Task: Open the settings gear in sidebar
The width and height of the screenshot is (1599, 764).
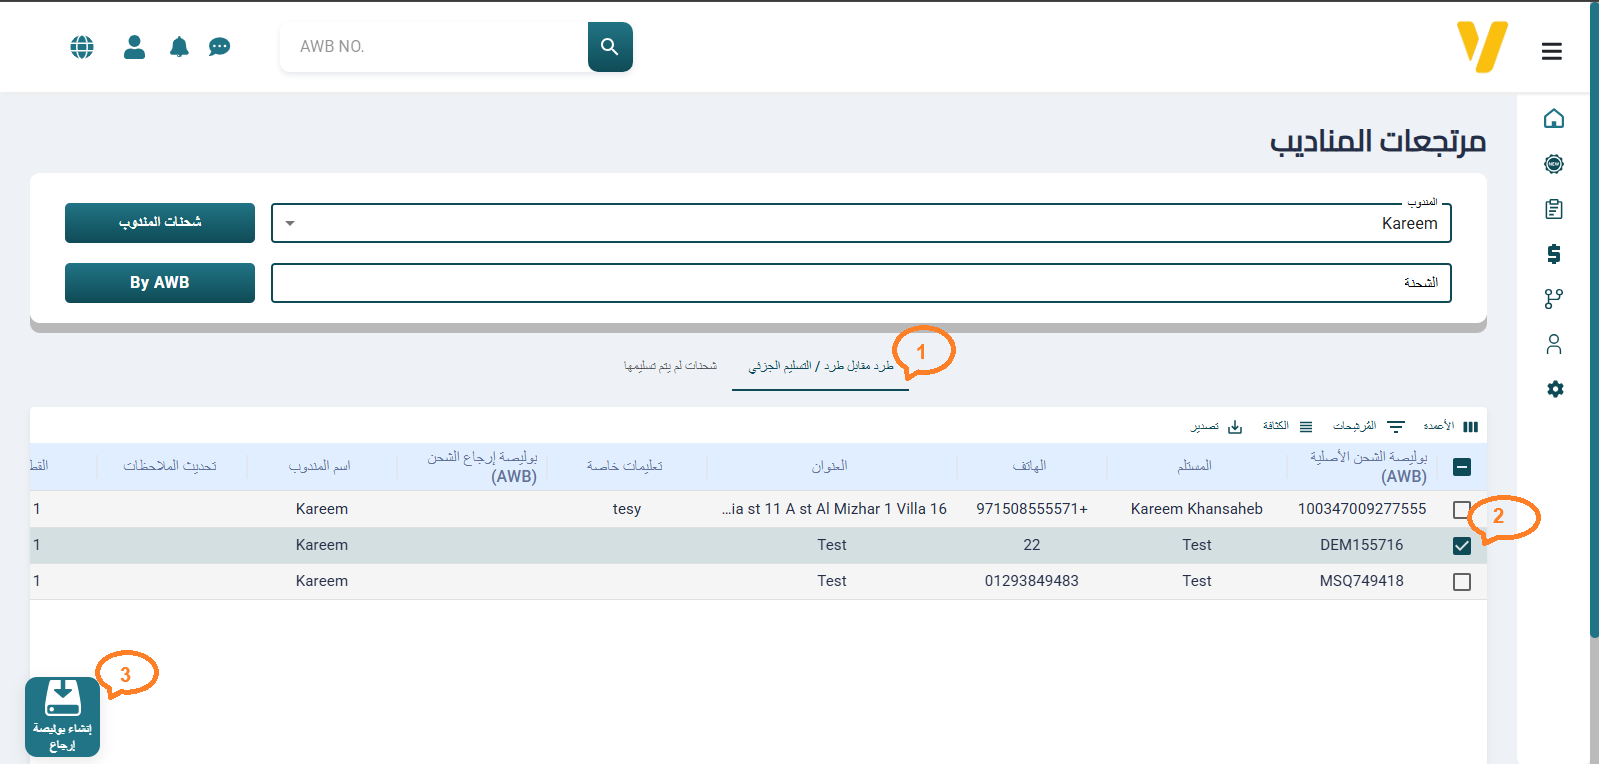Action: coord(1555,389)
